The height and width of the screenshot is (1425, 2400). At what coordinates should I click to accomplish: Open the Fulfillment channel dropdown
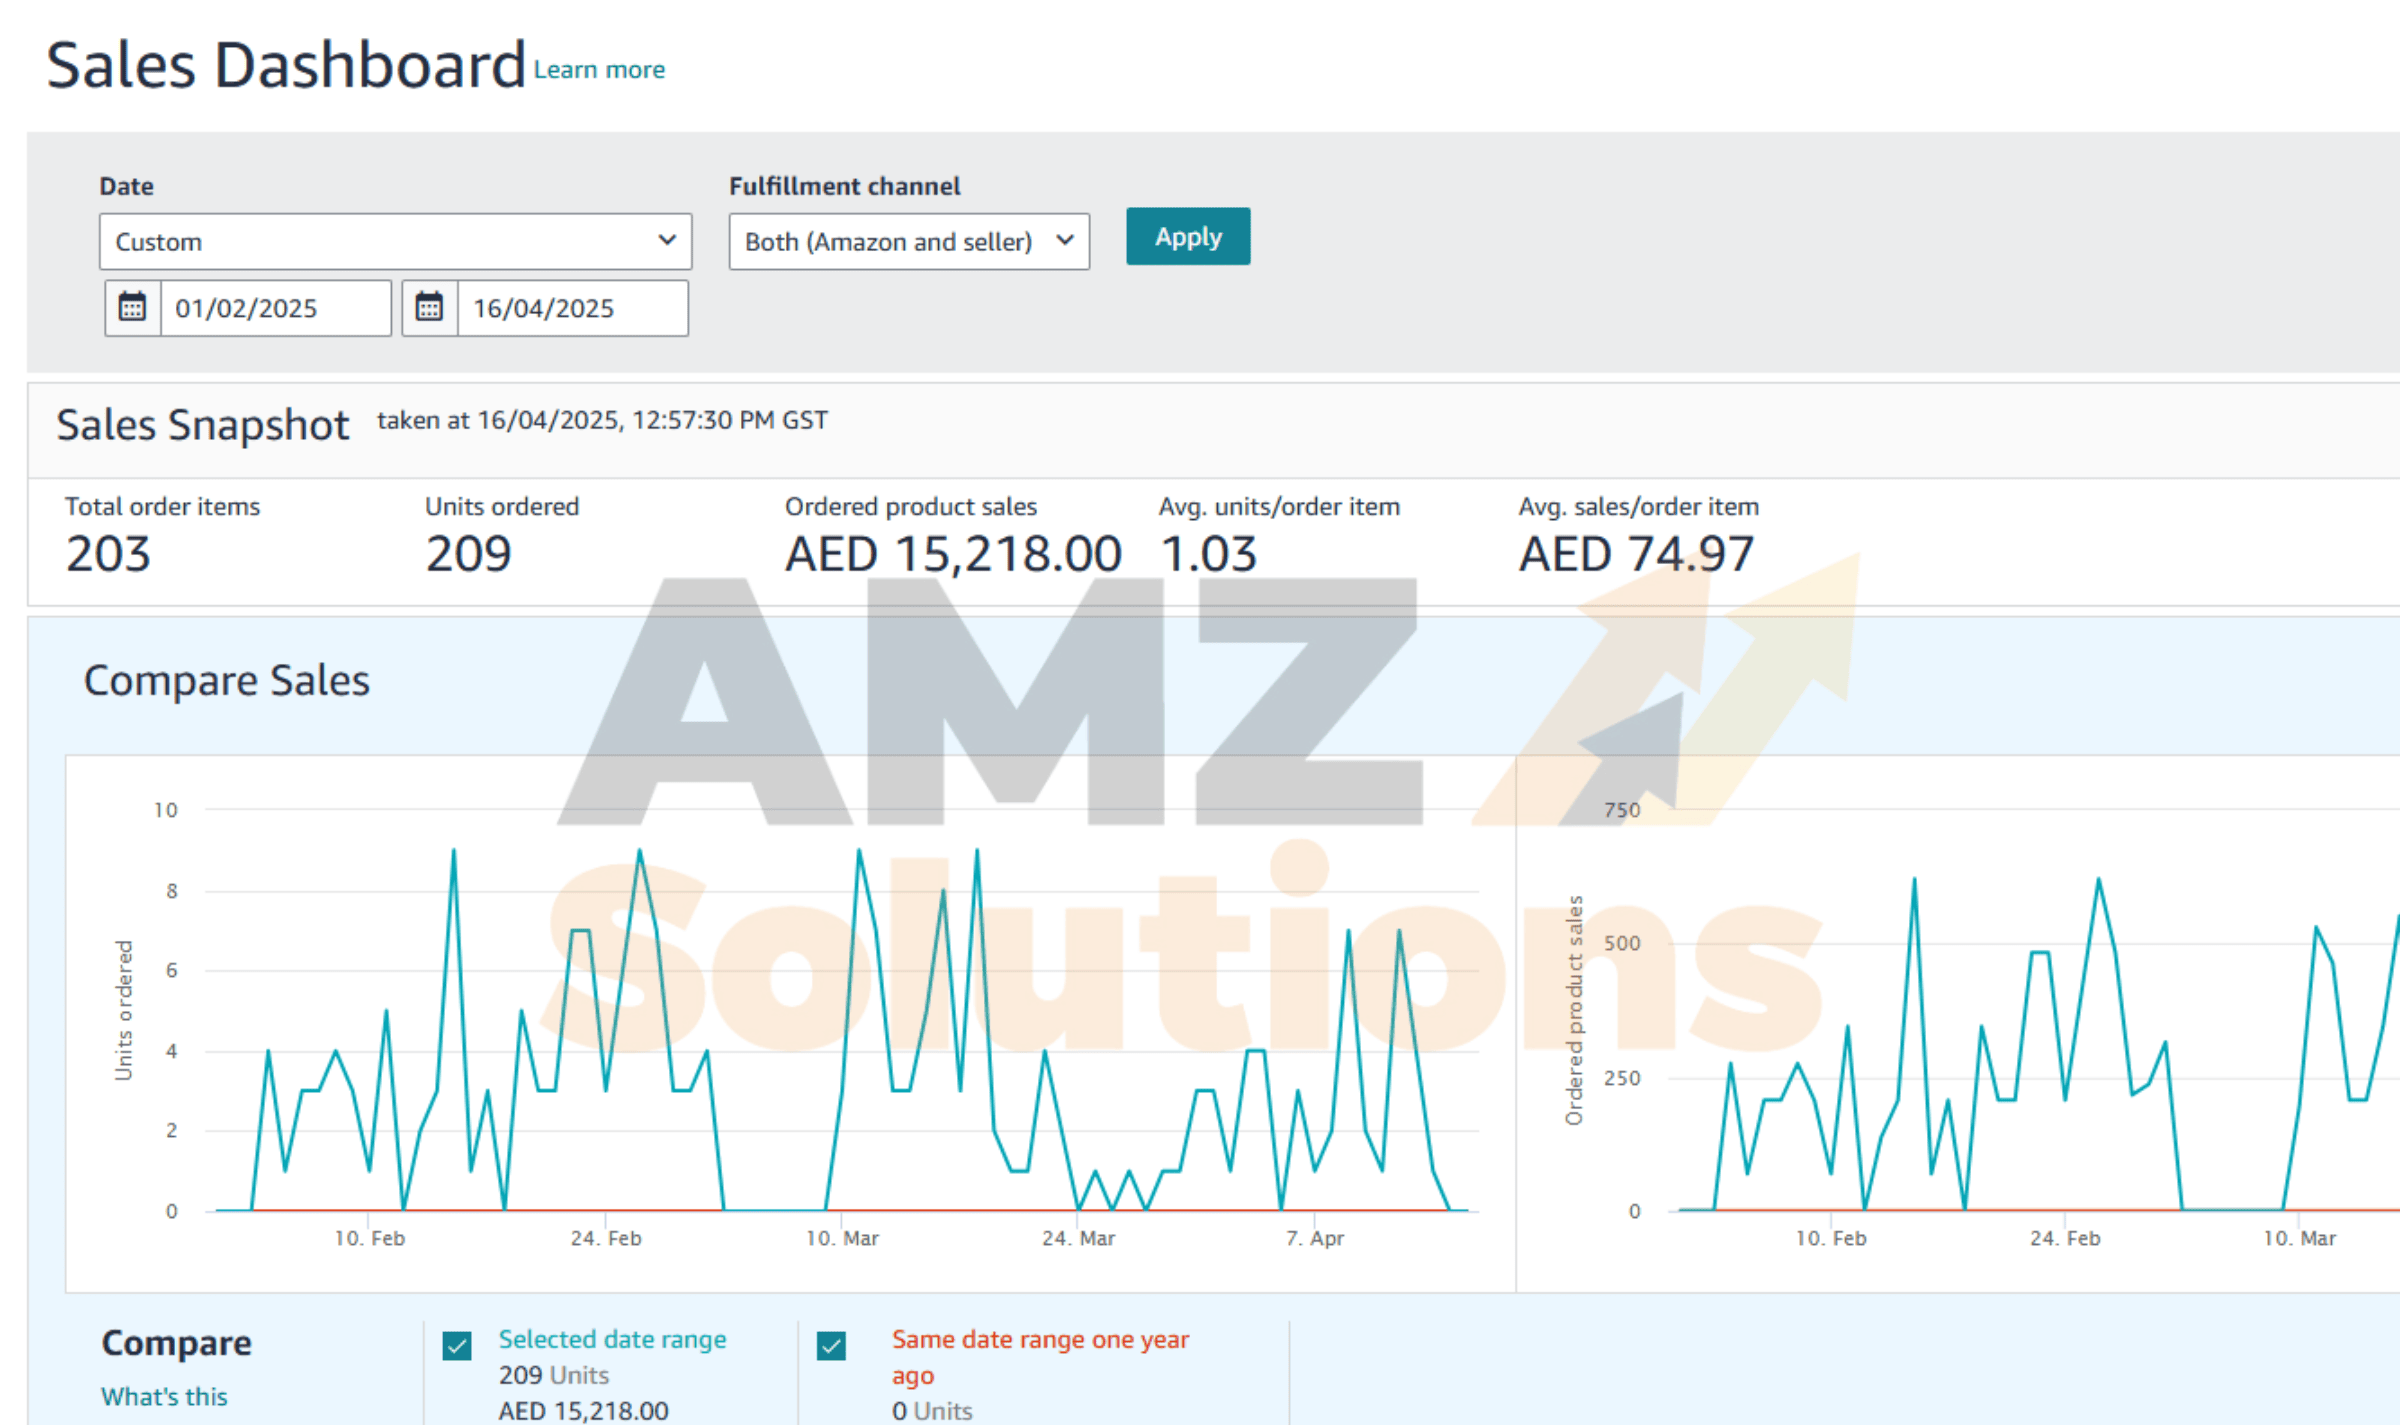[908, 241]
